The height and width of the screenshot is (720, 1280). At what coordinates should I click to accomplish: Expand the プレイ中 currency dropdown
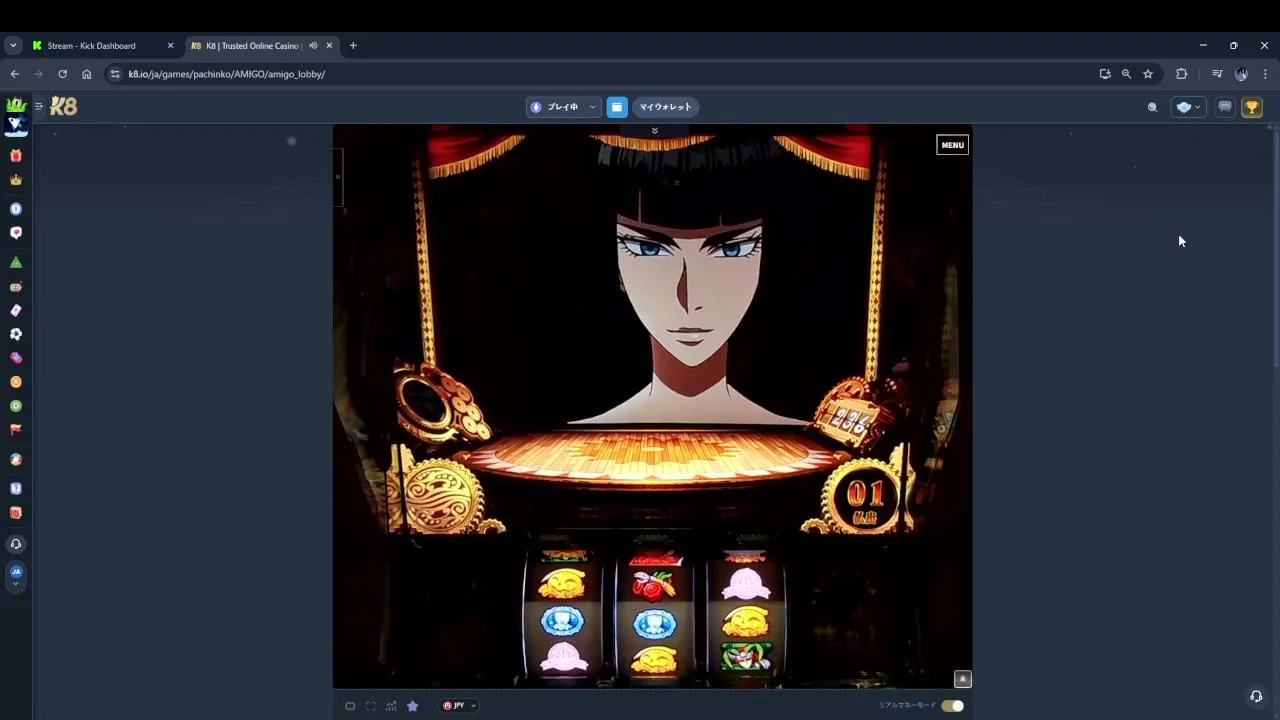point(563,107)
